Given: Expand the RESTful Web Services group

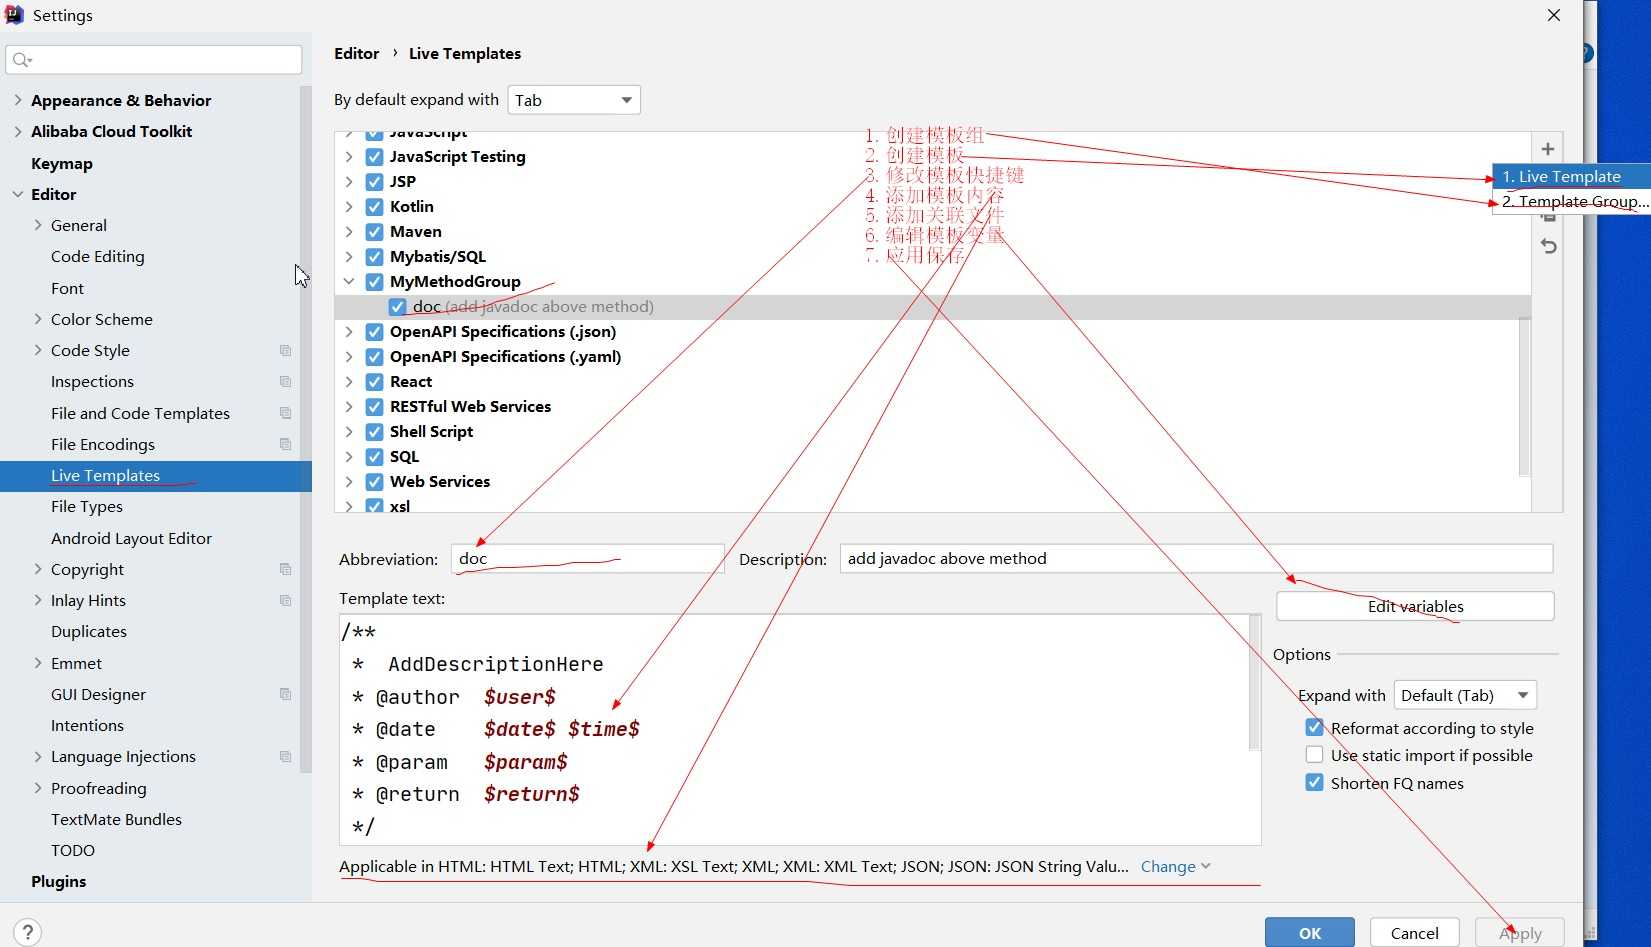Looking at the screenshot, I should (348, 407).
